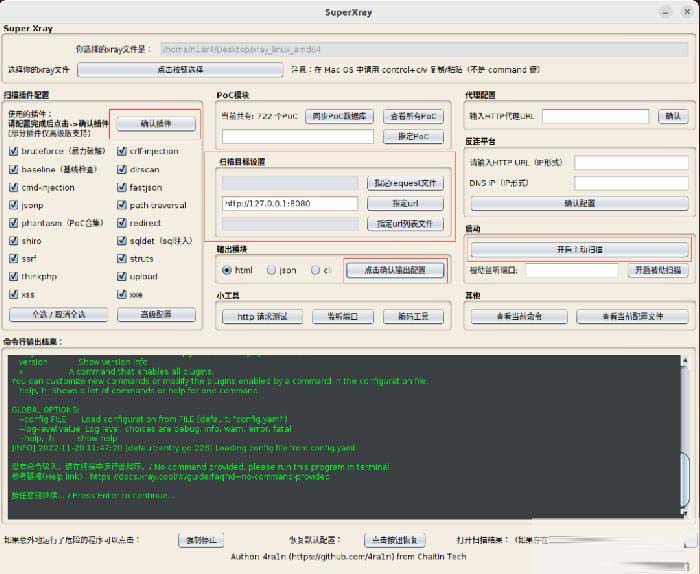Click the button to choose xray file
This screenshot has height=574, width=700.
pos(180,70)
